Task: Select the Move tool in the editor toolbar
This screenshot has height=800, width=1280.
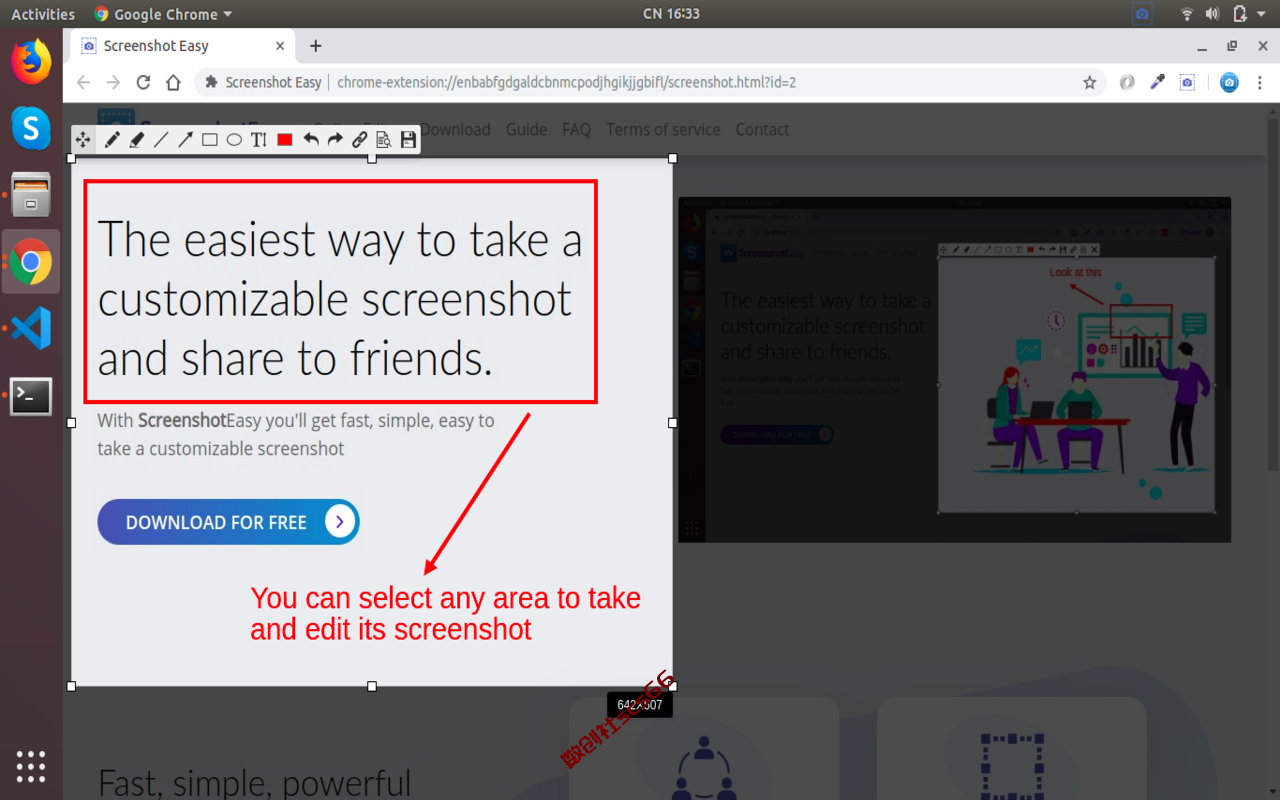Action: click(x=84, y=140)
